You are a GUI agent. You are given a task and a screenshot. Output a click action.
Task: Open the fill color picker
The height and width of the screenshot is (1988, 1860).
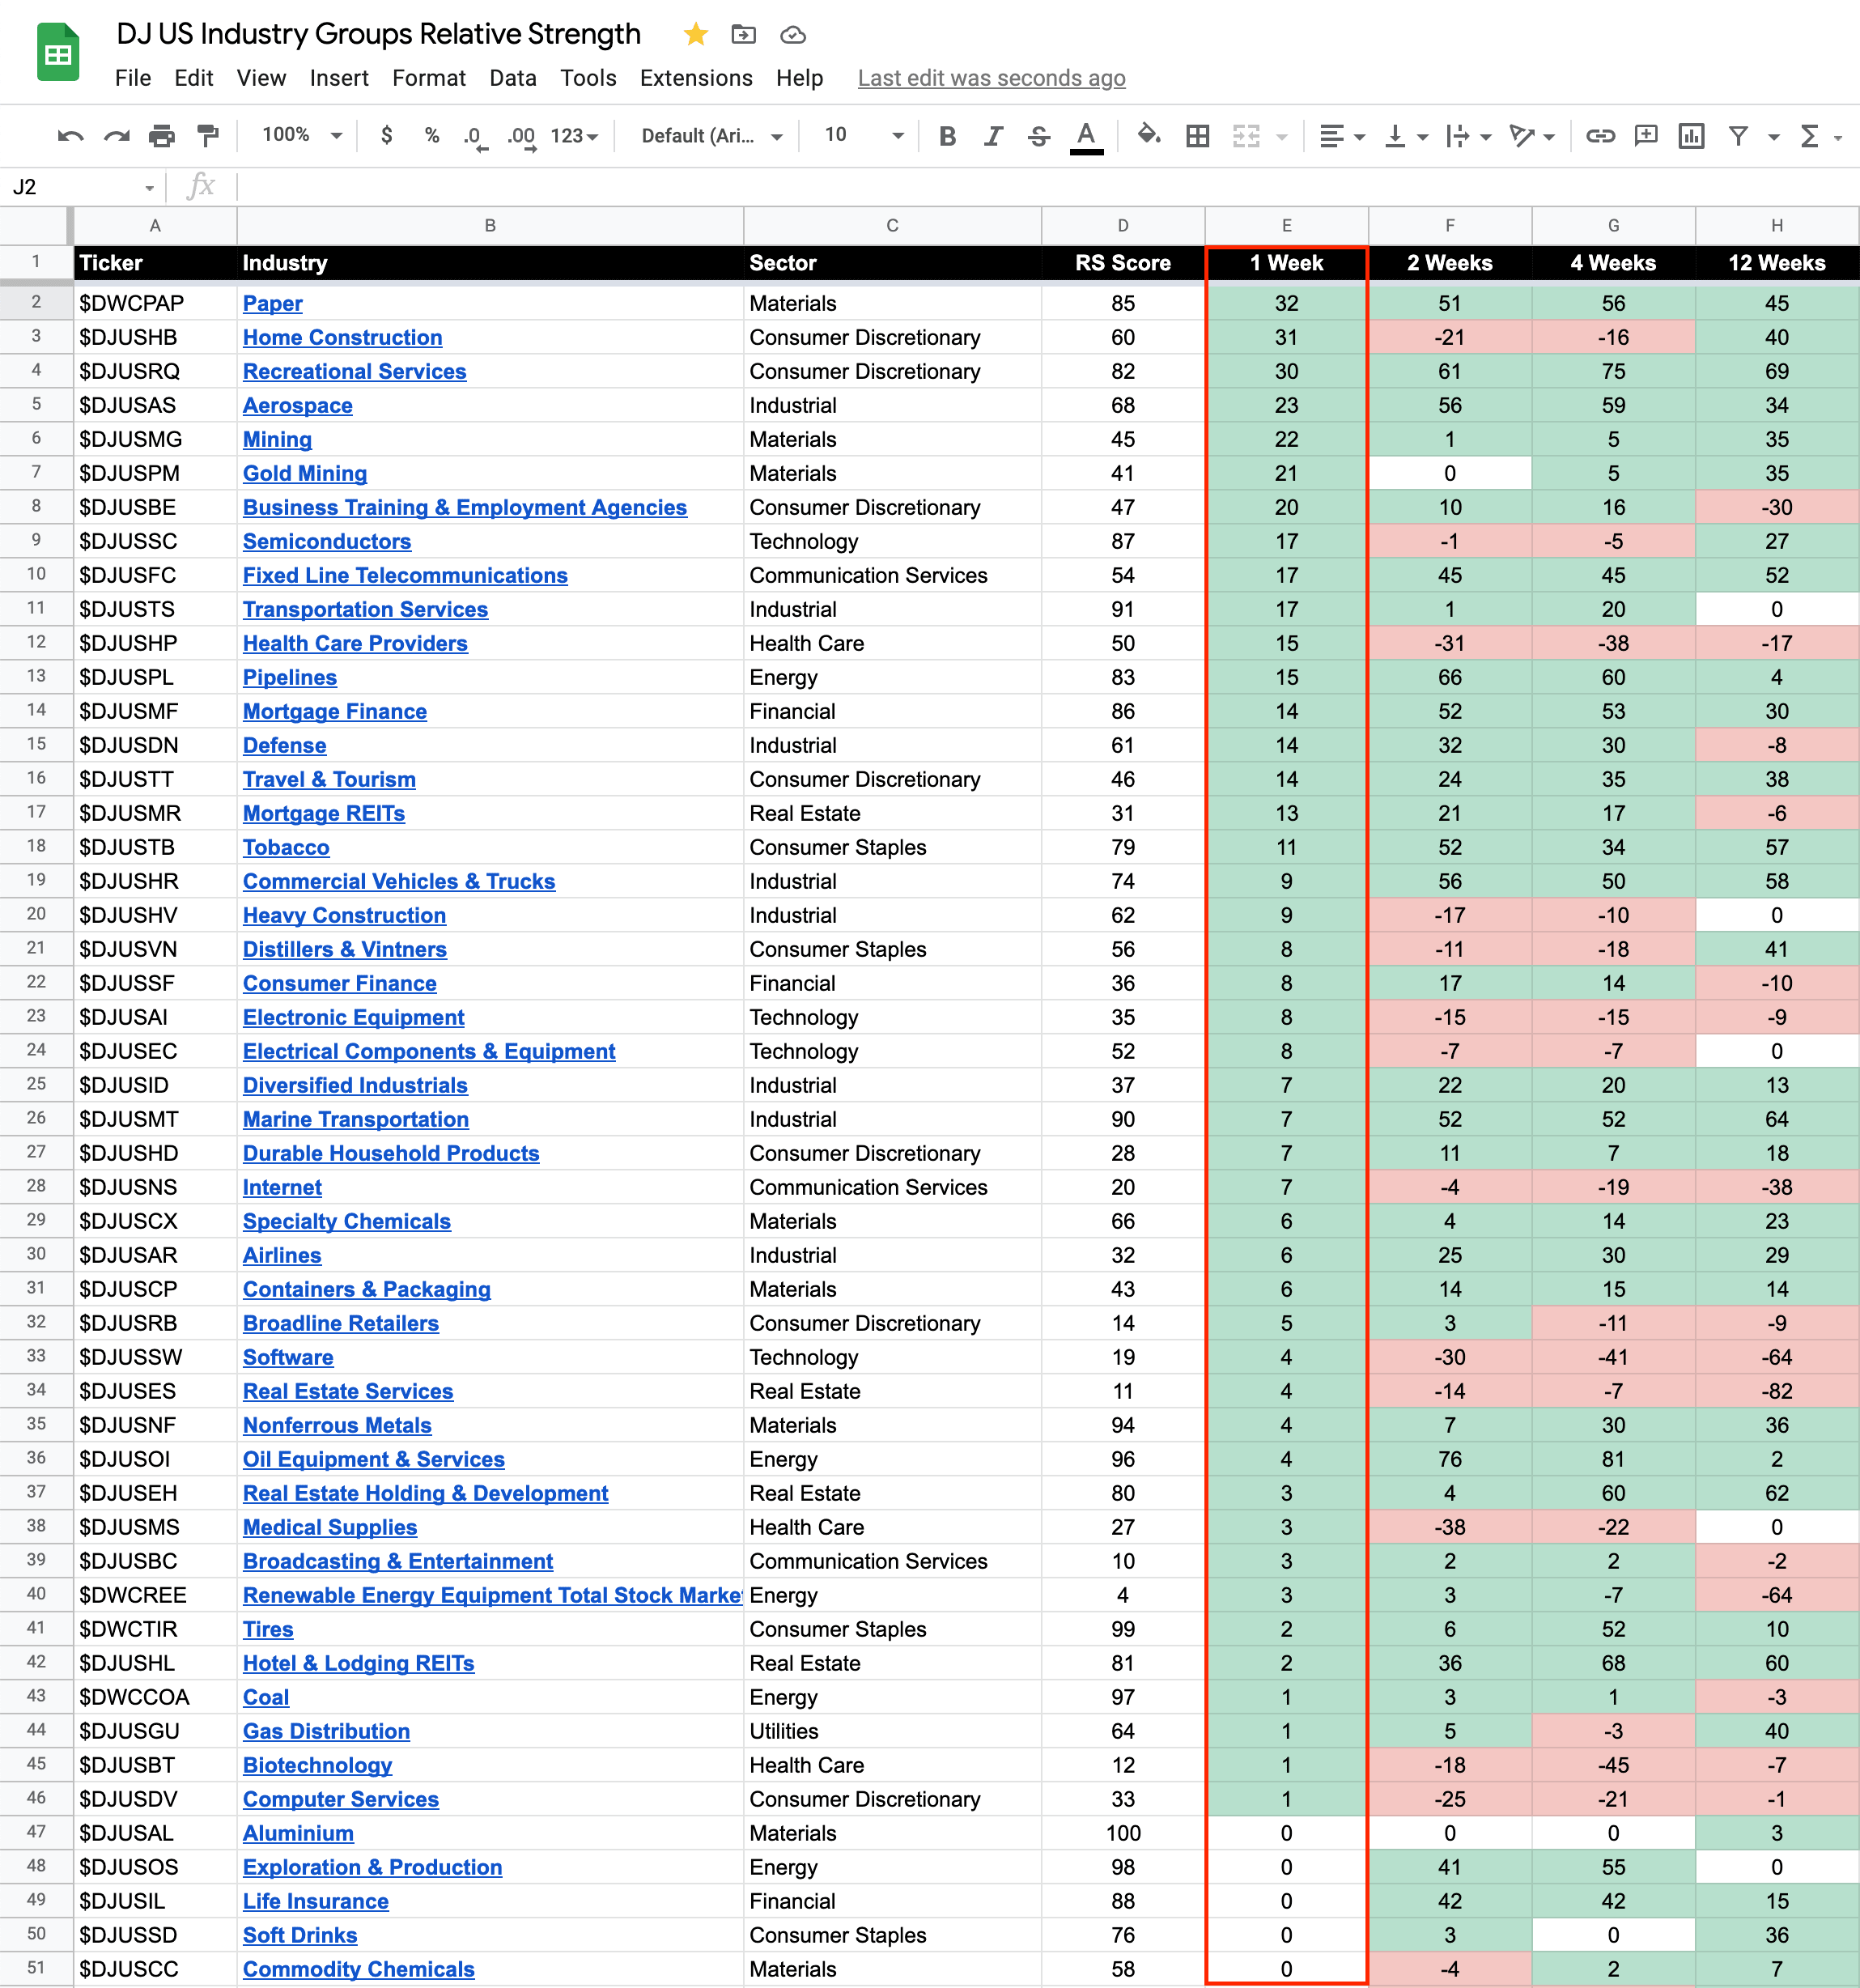(1149, 135)
